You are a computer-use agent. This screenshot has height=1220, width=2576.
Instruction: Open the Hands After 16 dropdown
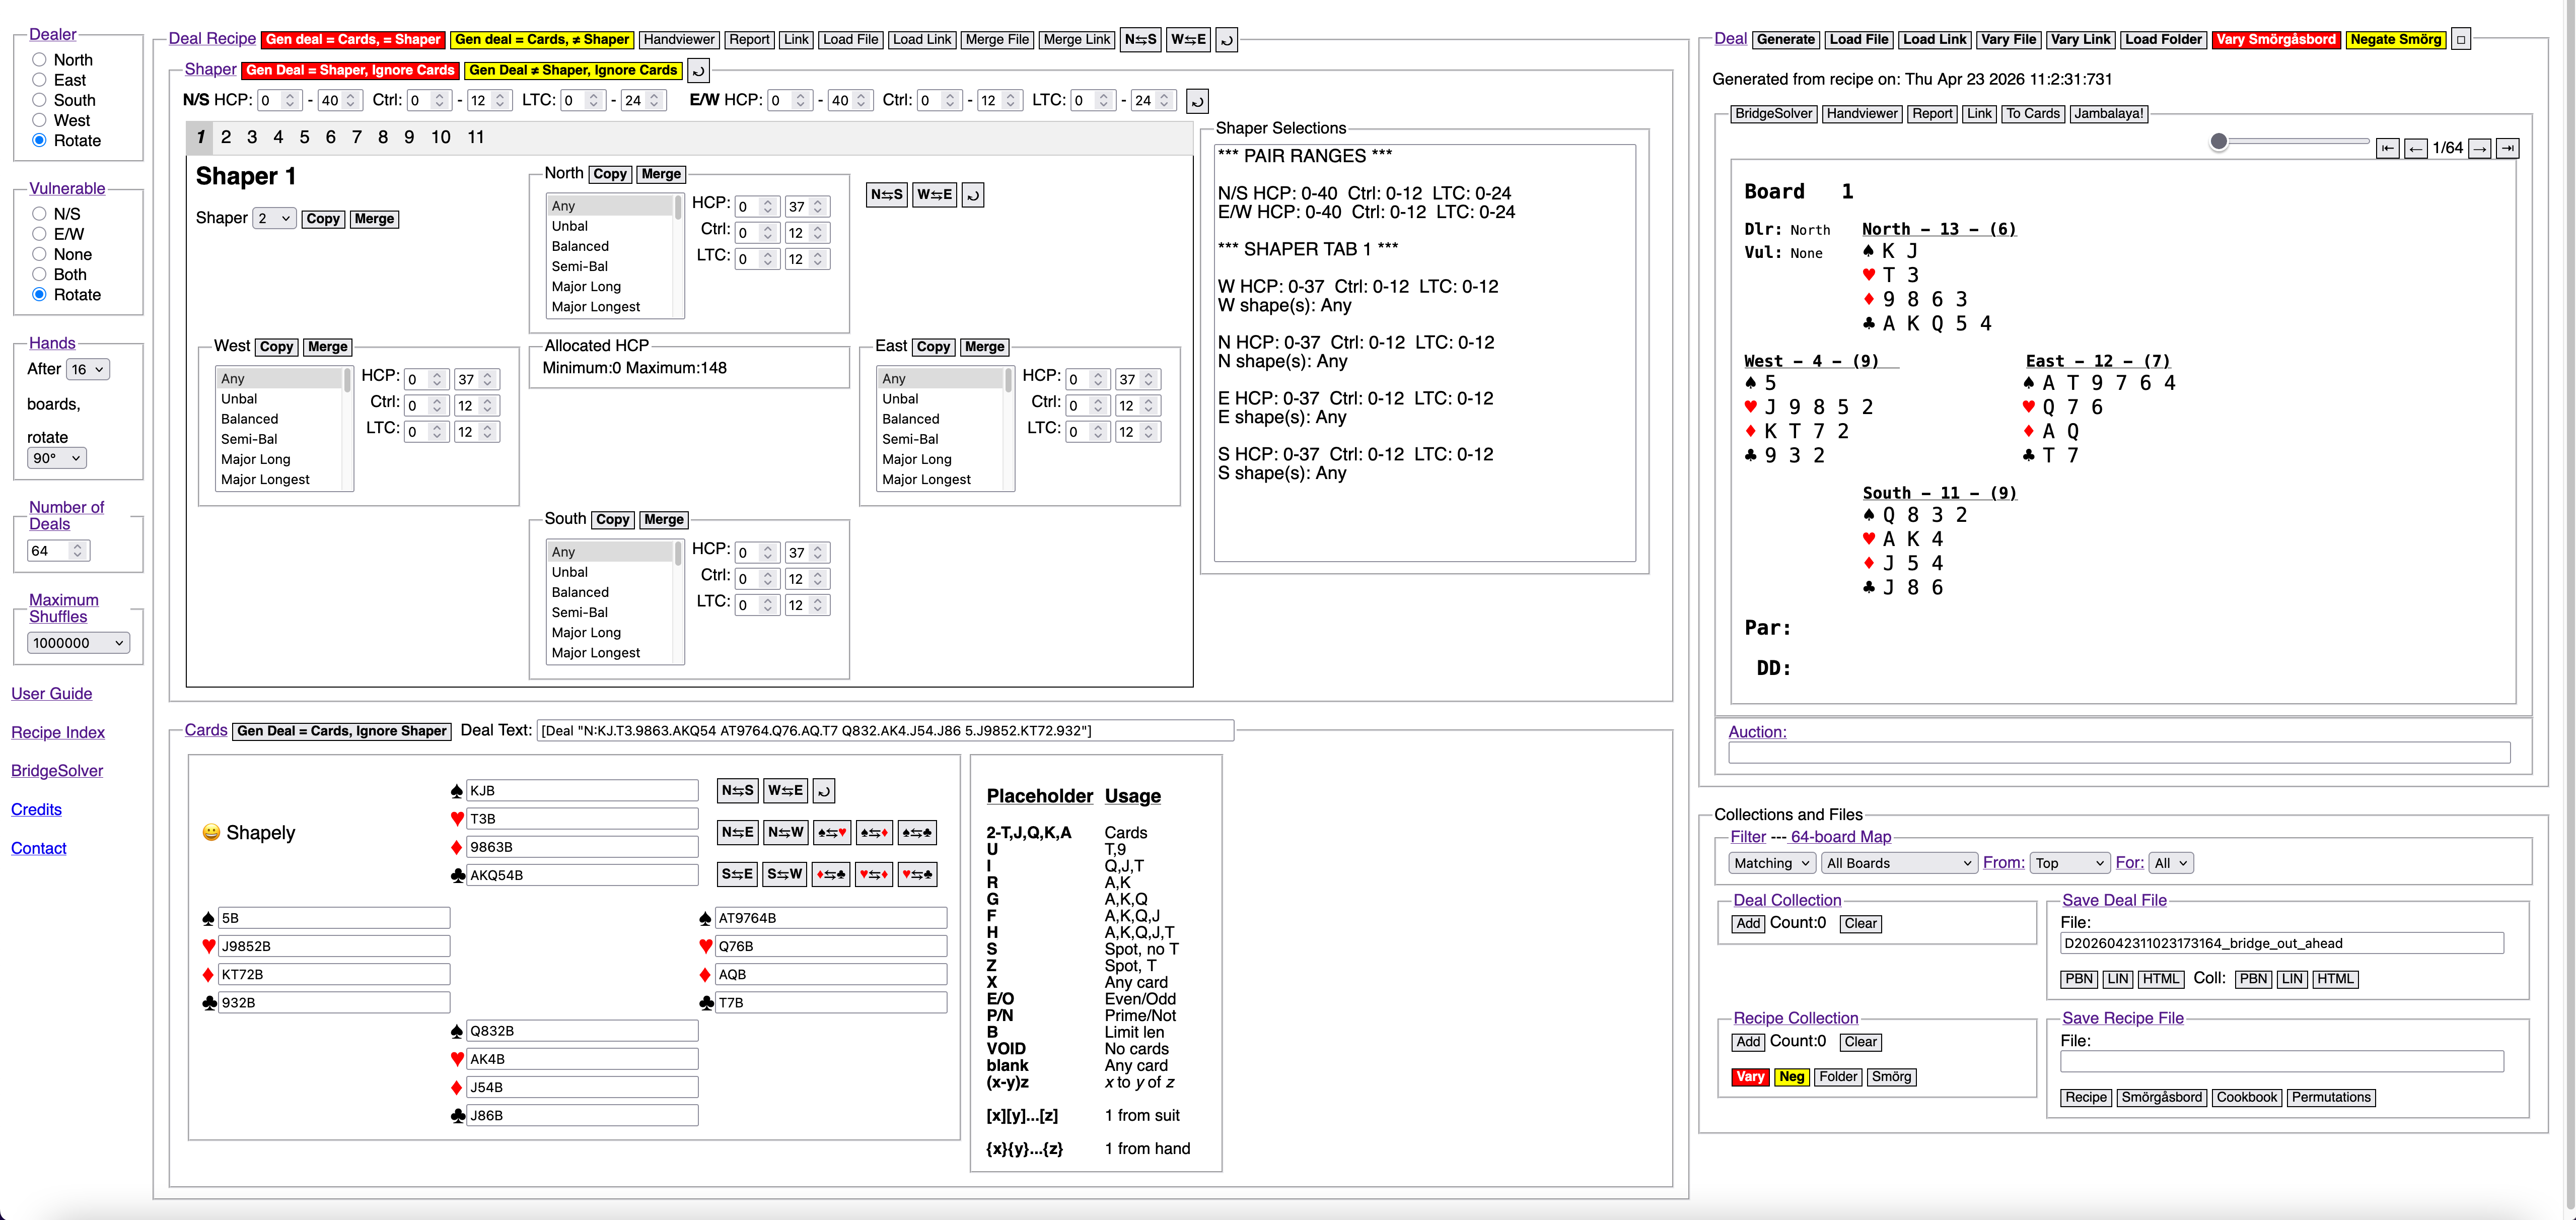(88, 369)
